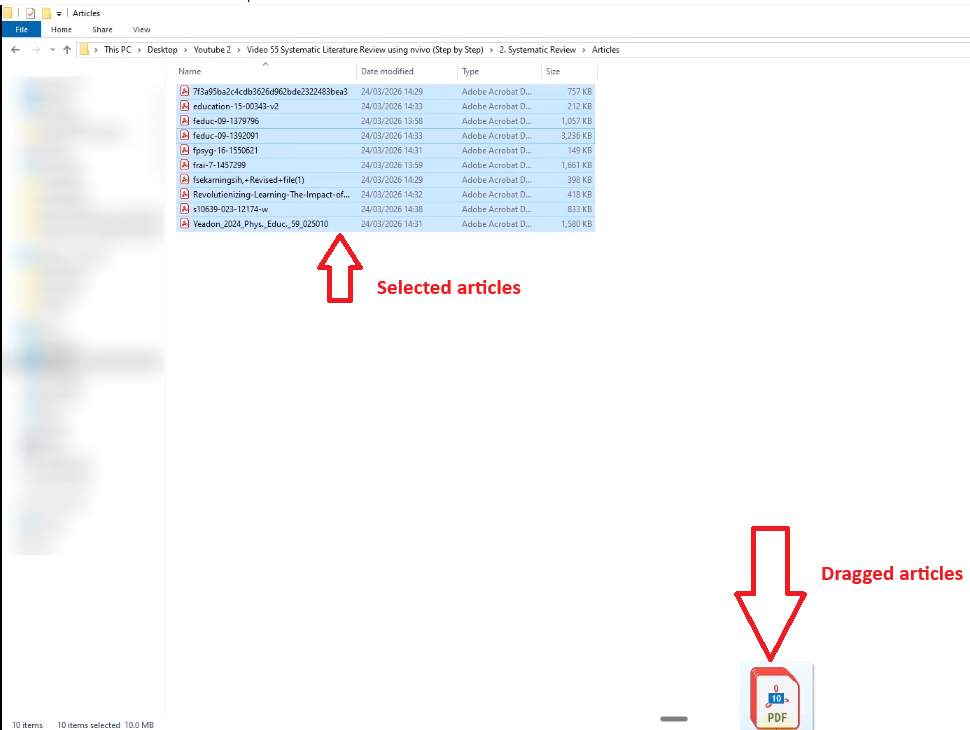Viewport: 970px width, 730px height.
Task: Click Desktop in the breadcrumb path
Action: [162, 49]
